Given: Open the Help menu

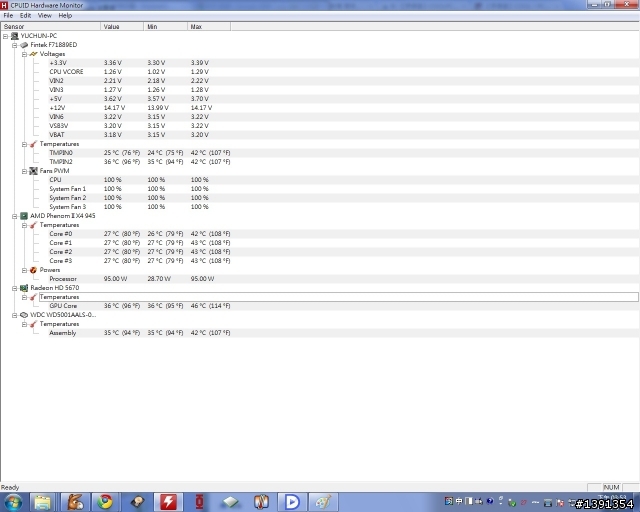Looking at the screenshot, I should click(x=65, y=16).
